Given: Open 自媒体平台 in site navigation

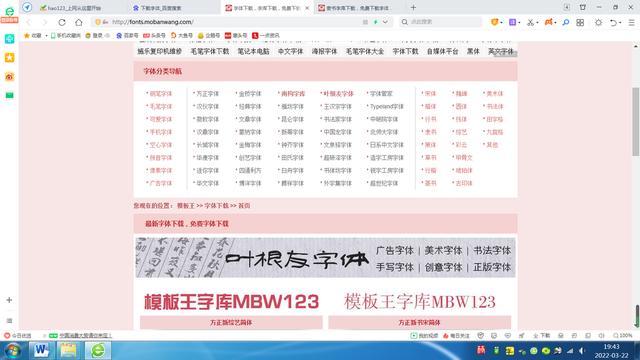Looking at the screenshot, I should (x=442, y=51).
